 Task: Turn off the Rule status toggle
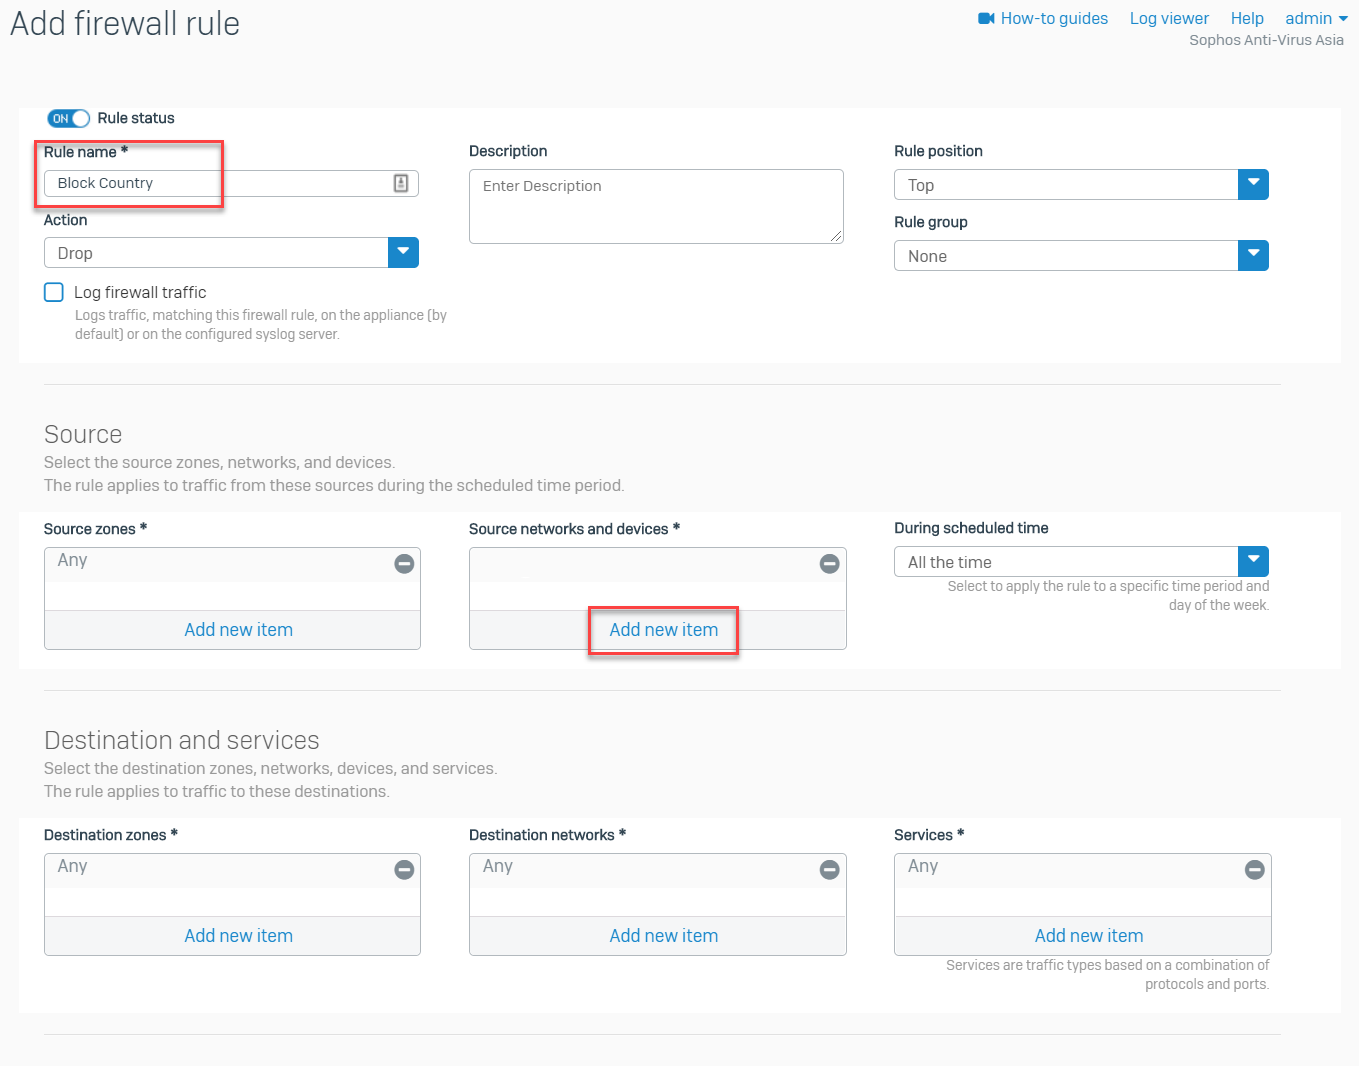click(x=67, y=118)
